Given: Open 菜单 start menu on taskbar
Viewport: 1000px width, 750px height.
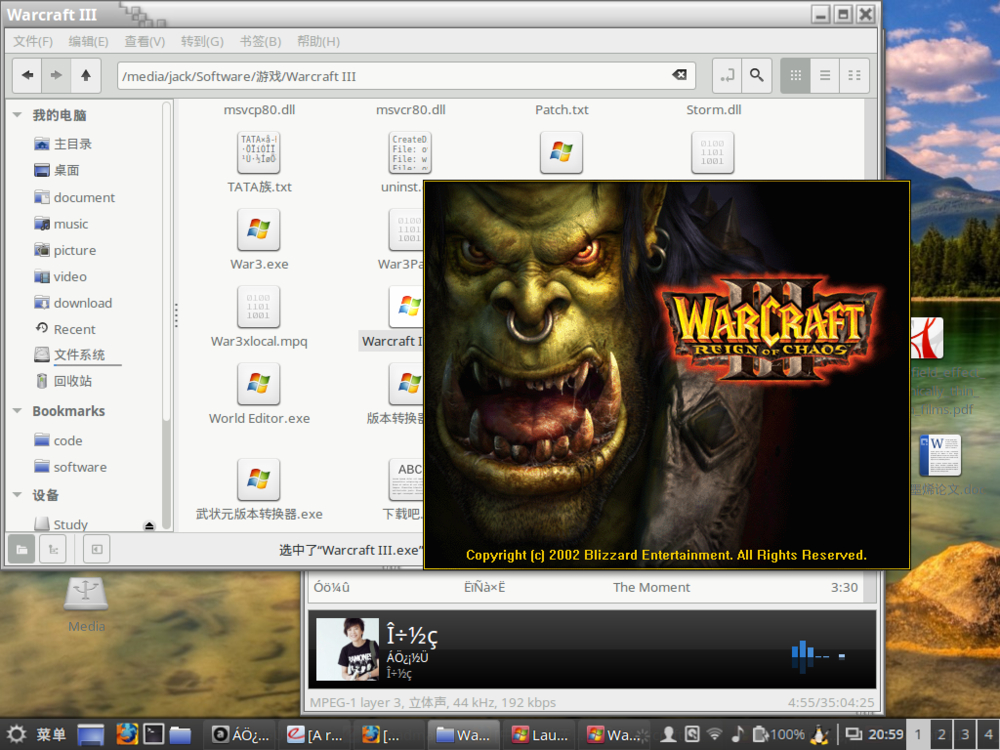Looking at the screenshot, I should coord(37,735).
